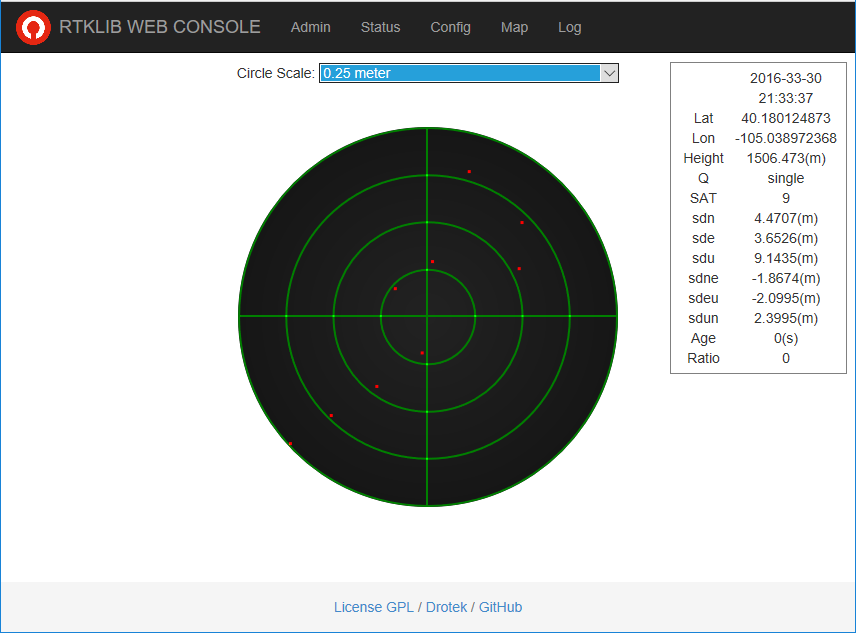Open the License GPL link
Viewport: 856px width, 633px height.
tap(373, 607)
